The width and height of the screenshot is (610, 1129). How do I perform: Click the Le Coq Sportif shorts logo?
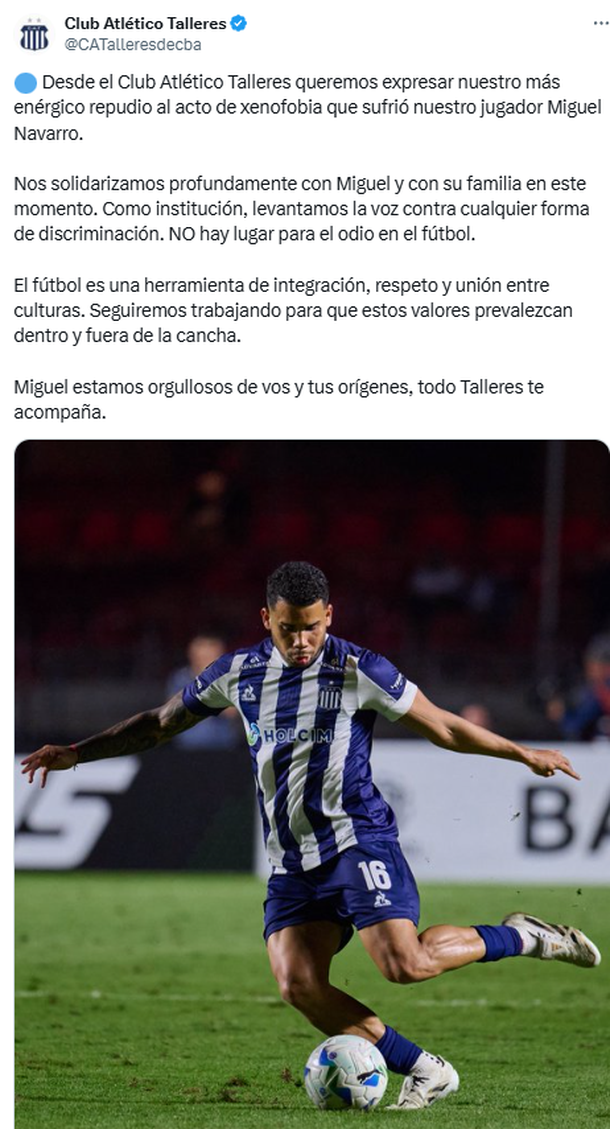tap(382, 899)
